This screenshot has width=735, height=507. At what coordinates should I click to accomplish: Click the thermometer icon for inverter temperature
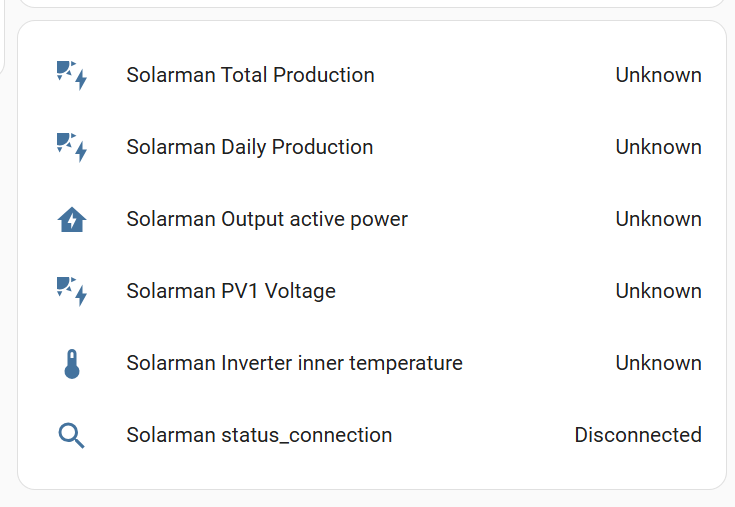[x=72, y=363]
